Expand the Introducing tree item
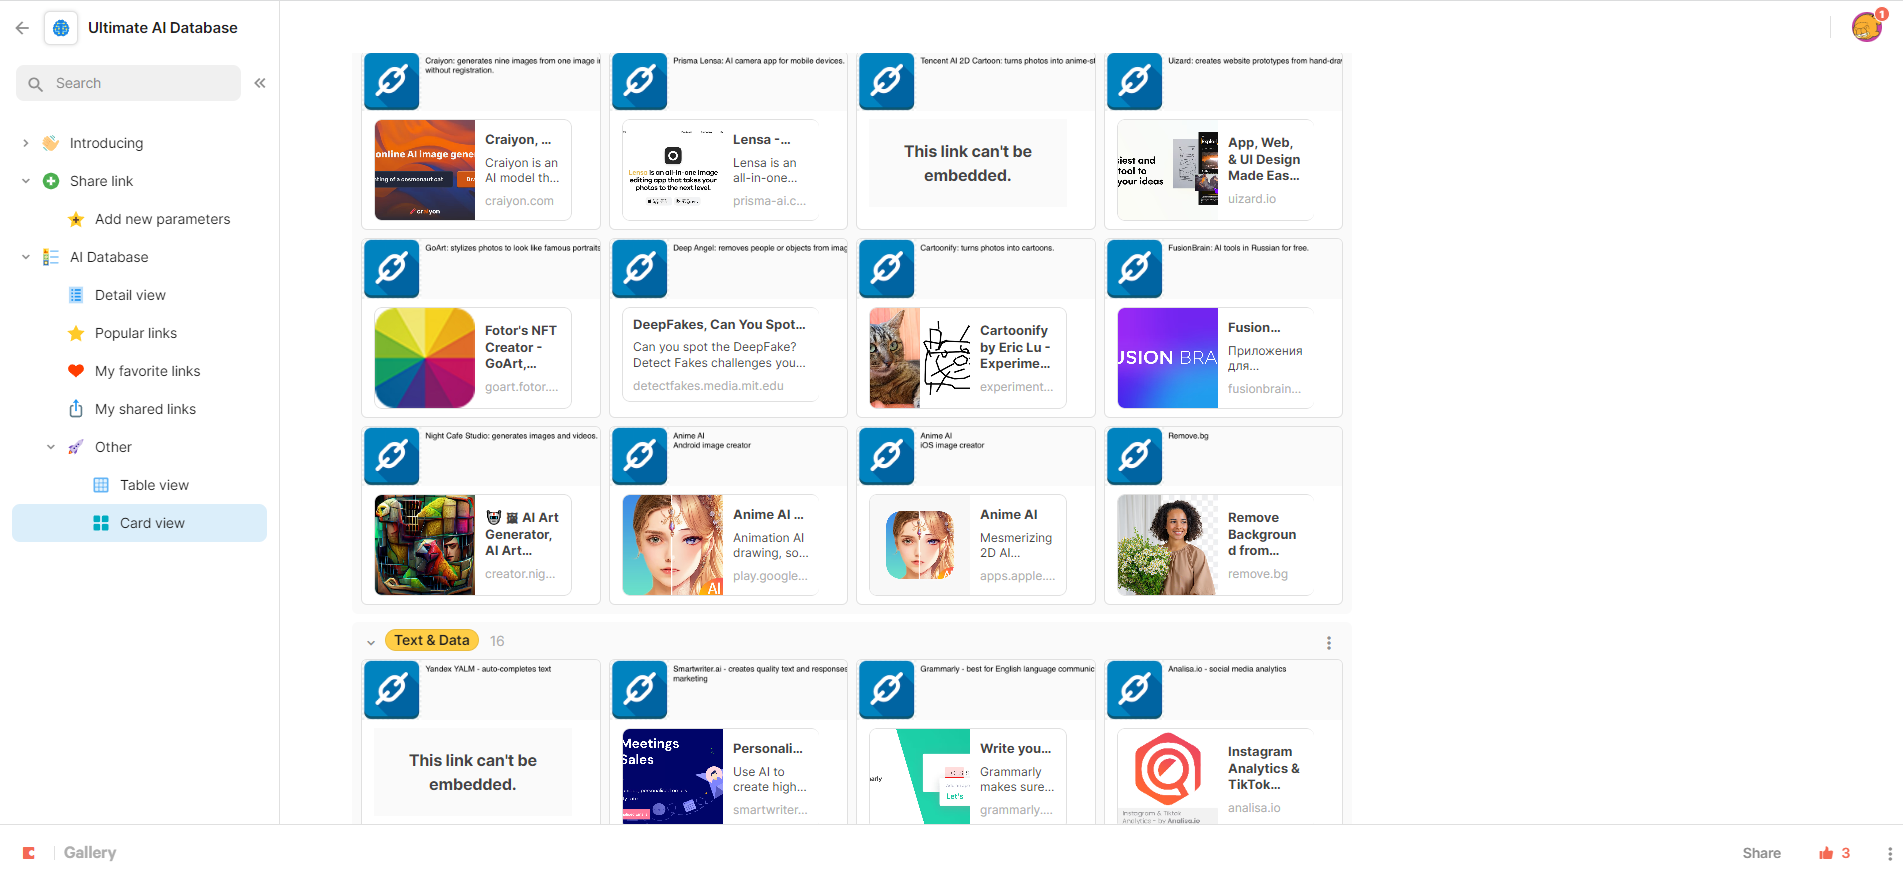 click(x=26, y=143)
